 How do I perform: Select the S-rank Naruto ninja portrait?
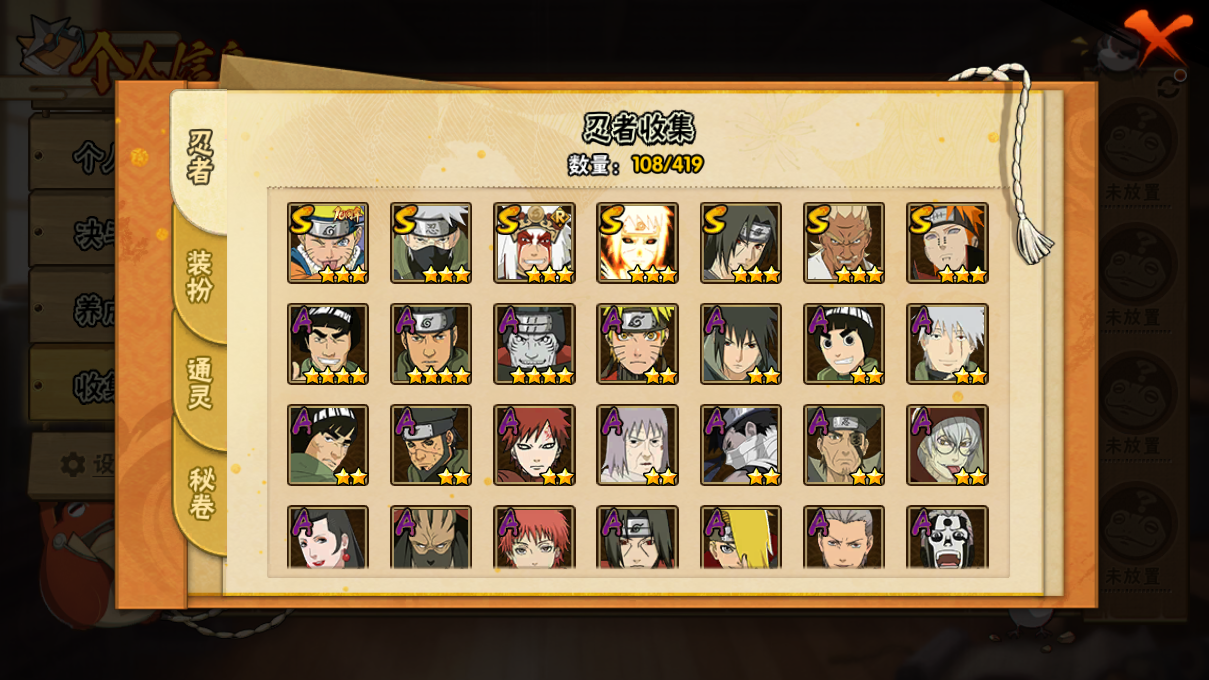click(328, 243)
